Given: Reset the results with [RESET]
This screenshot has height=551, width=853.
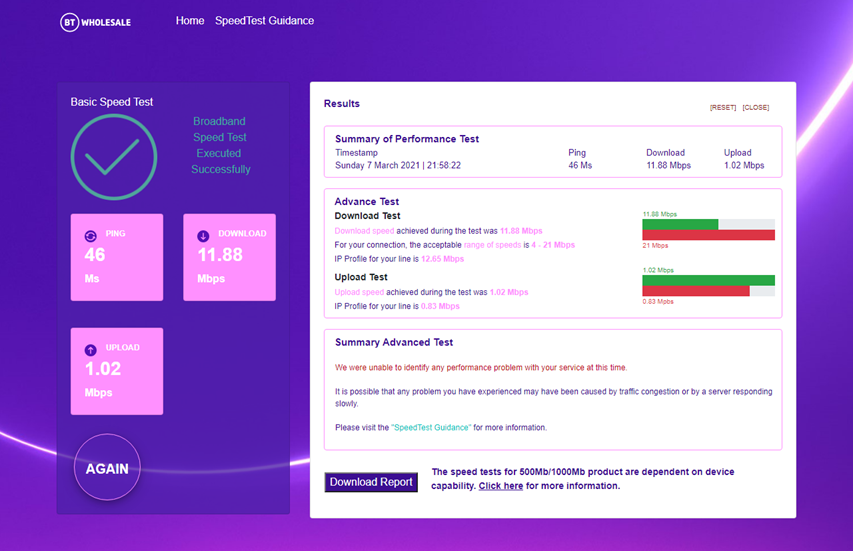Looking at the screenshot, I should 723,107.
